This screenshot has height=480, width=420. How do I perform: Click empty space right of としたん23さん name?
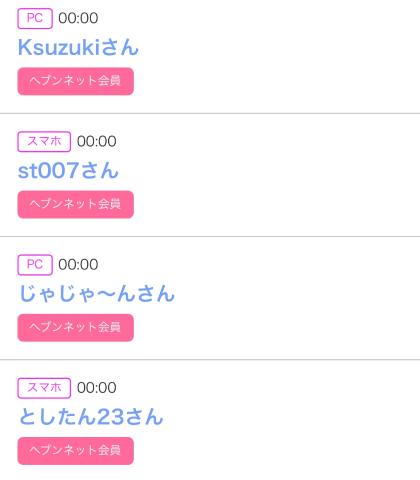click(x=292, y=417)
